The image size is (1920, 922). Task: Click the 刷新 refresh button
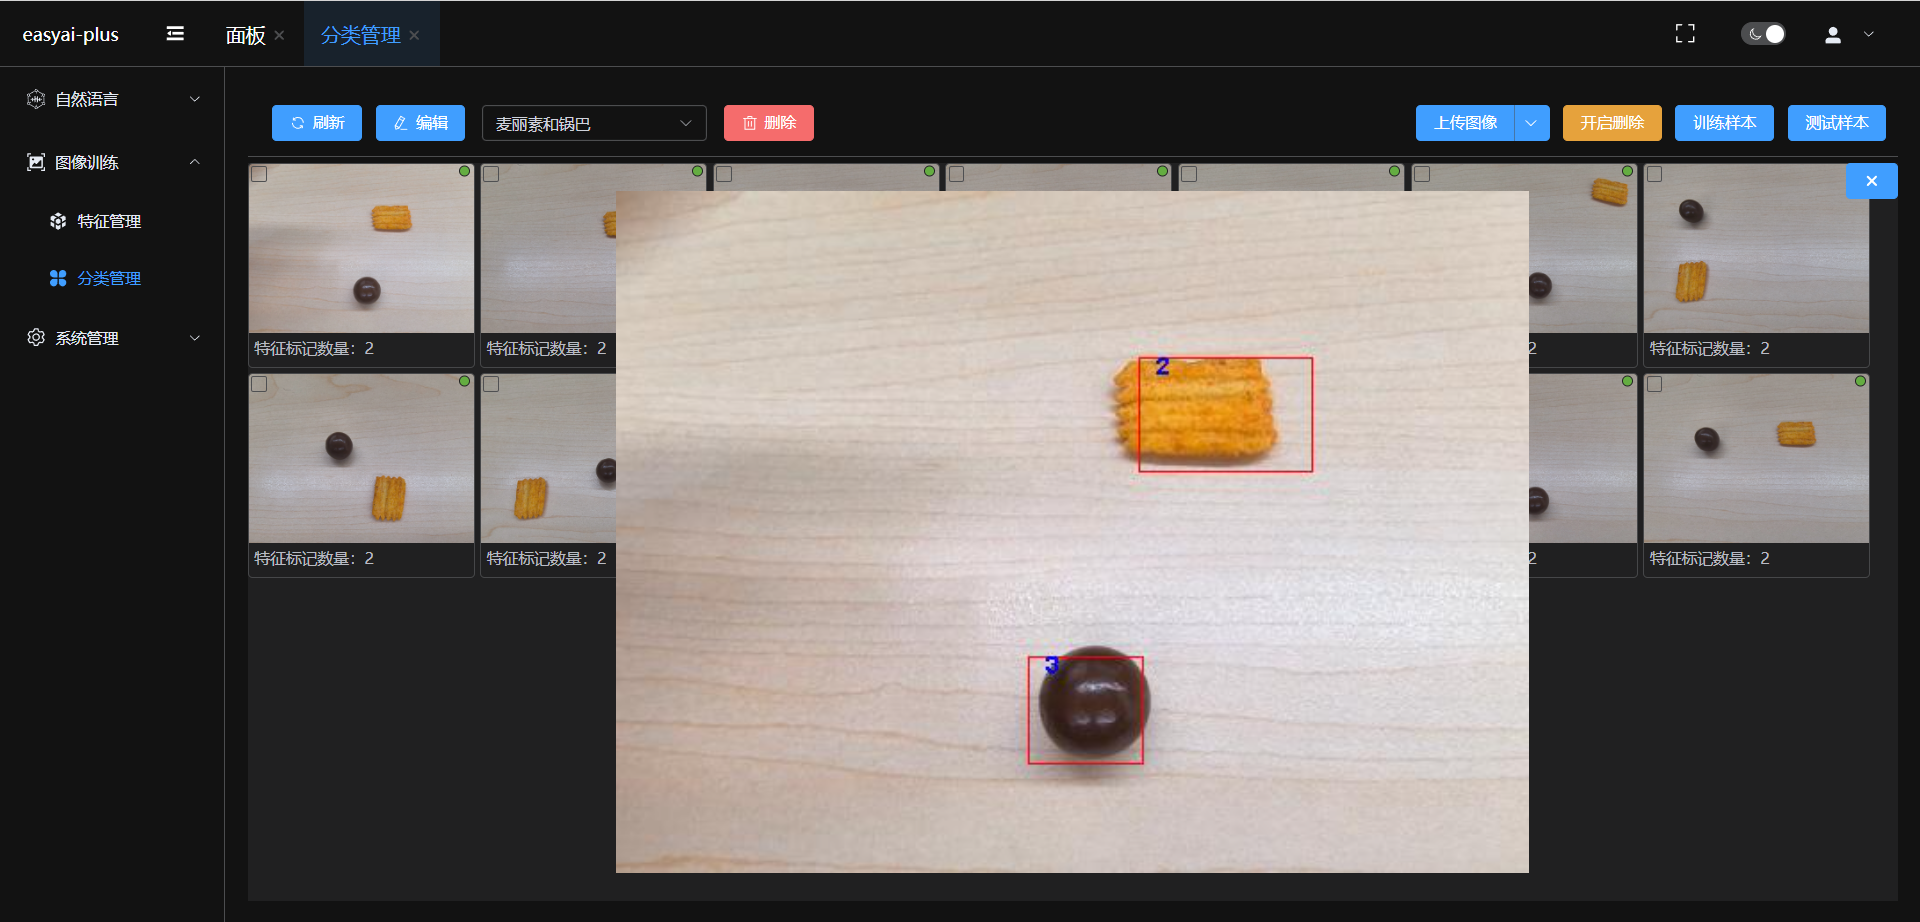coord(317,123)
